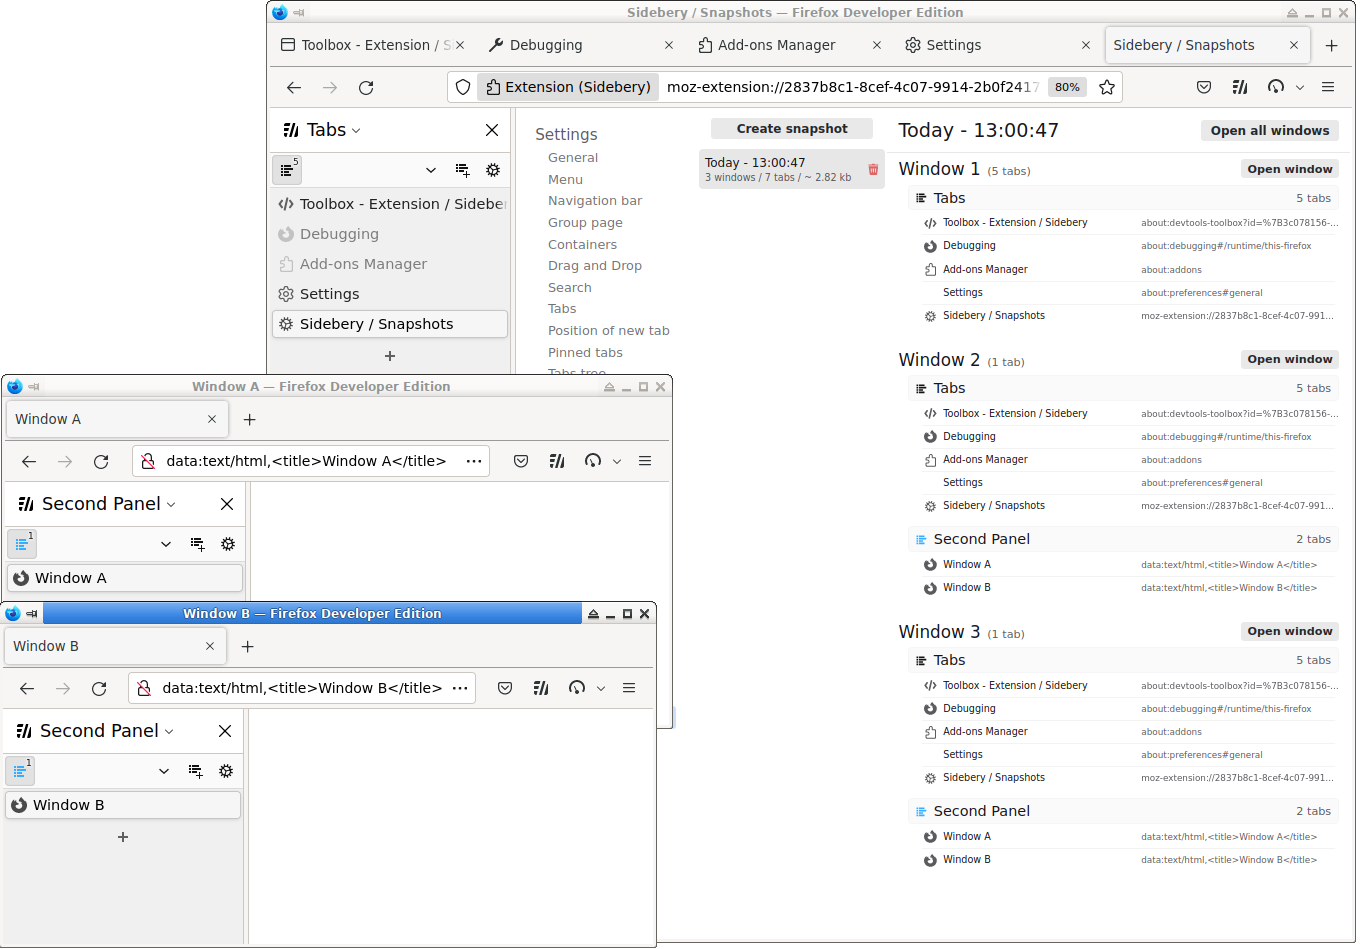Add new tab with plus in Window B sidebar
Image resolution: width=1360 pixels, height=949 pixels.
[123, 837]
